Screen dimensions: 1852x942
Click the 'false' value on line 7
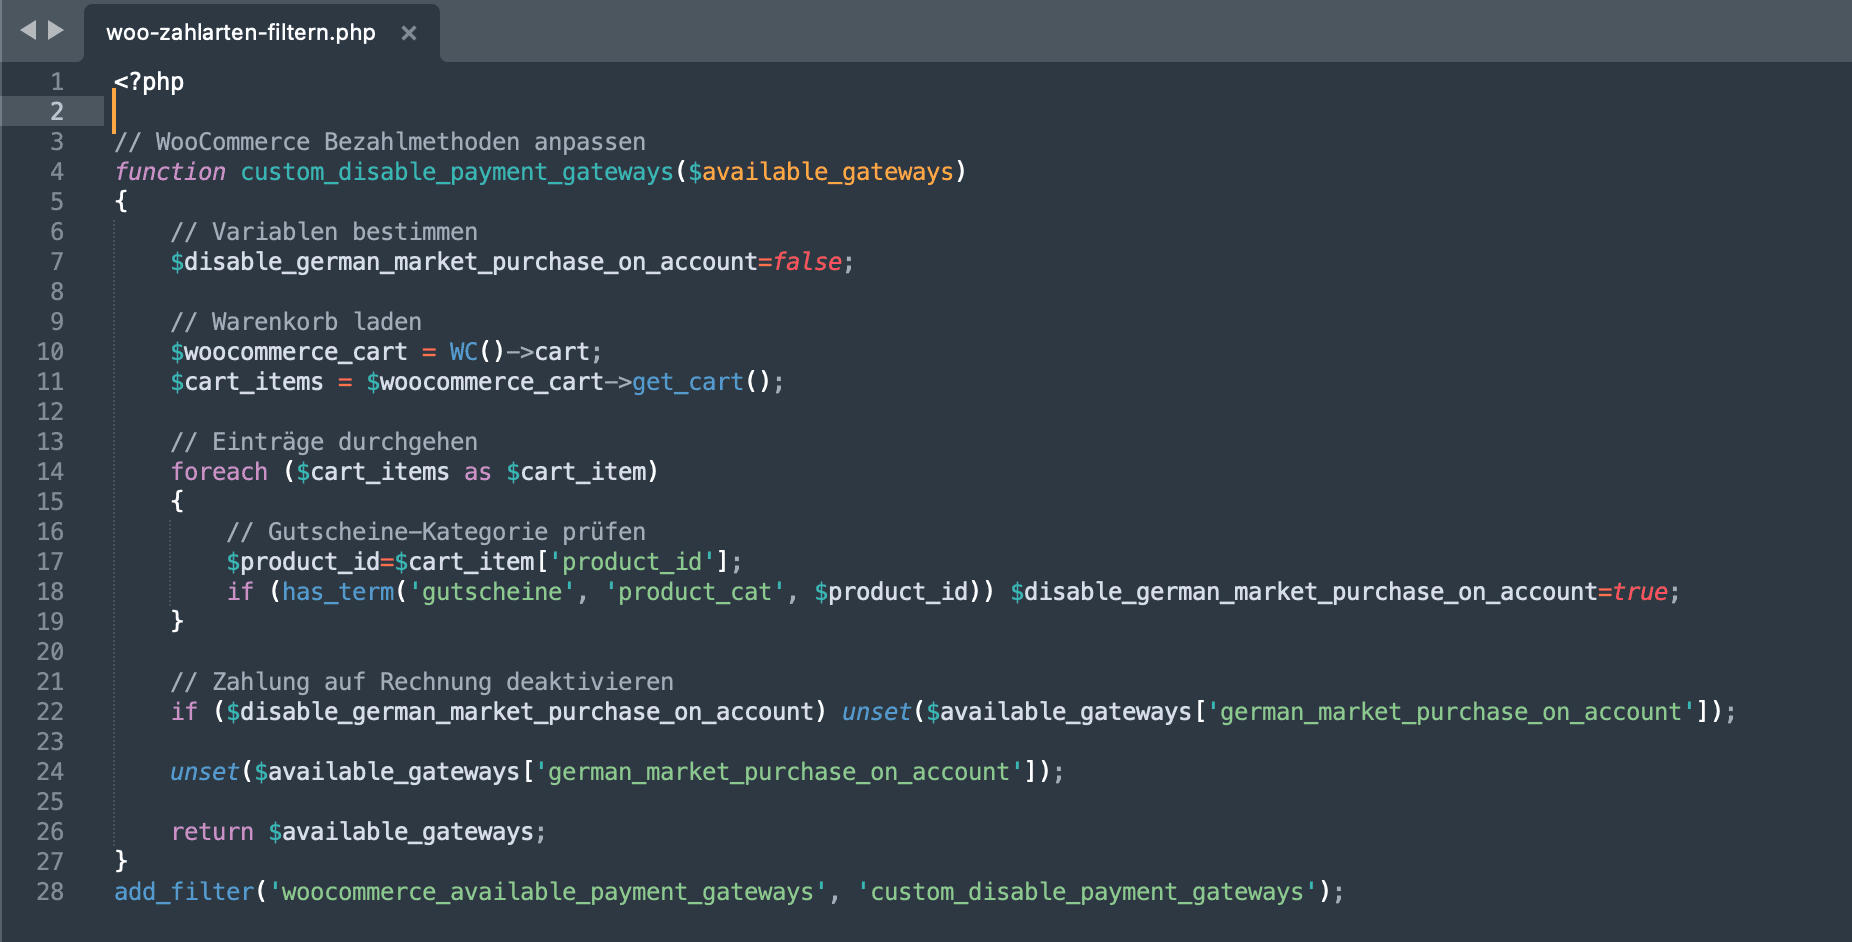[807, 262]
